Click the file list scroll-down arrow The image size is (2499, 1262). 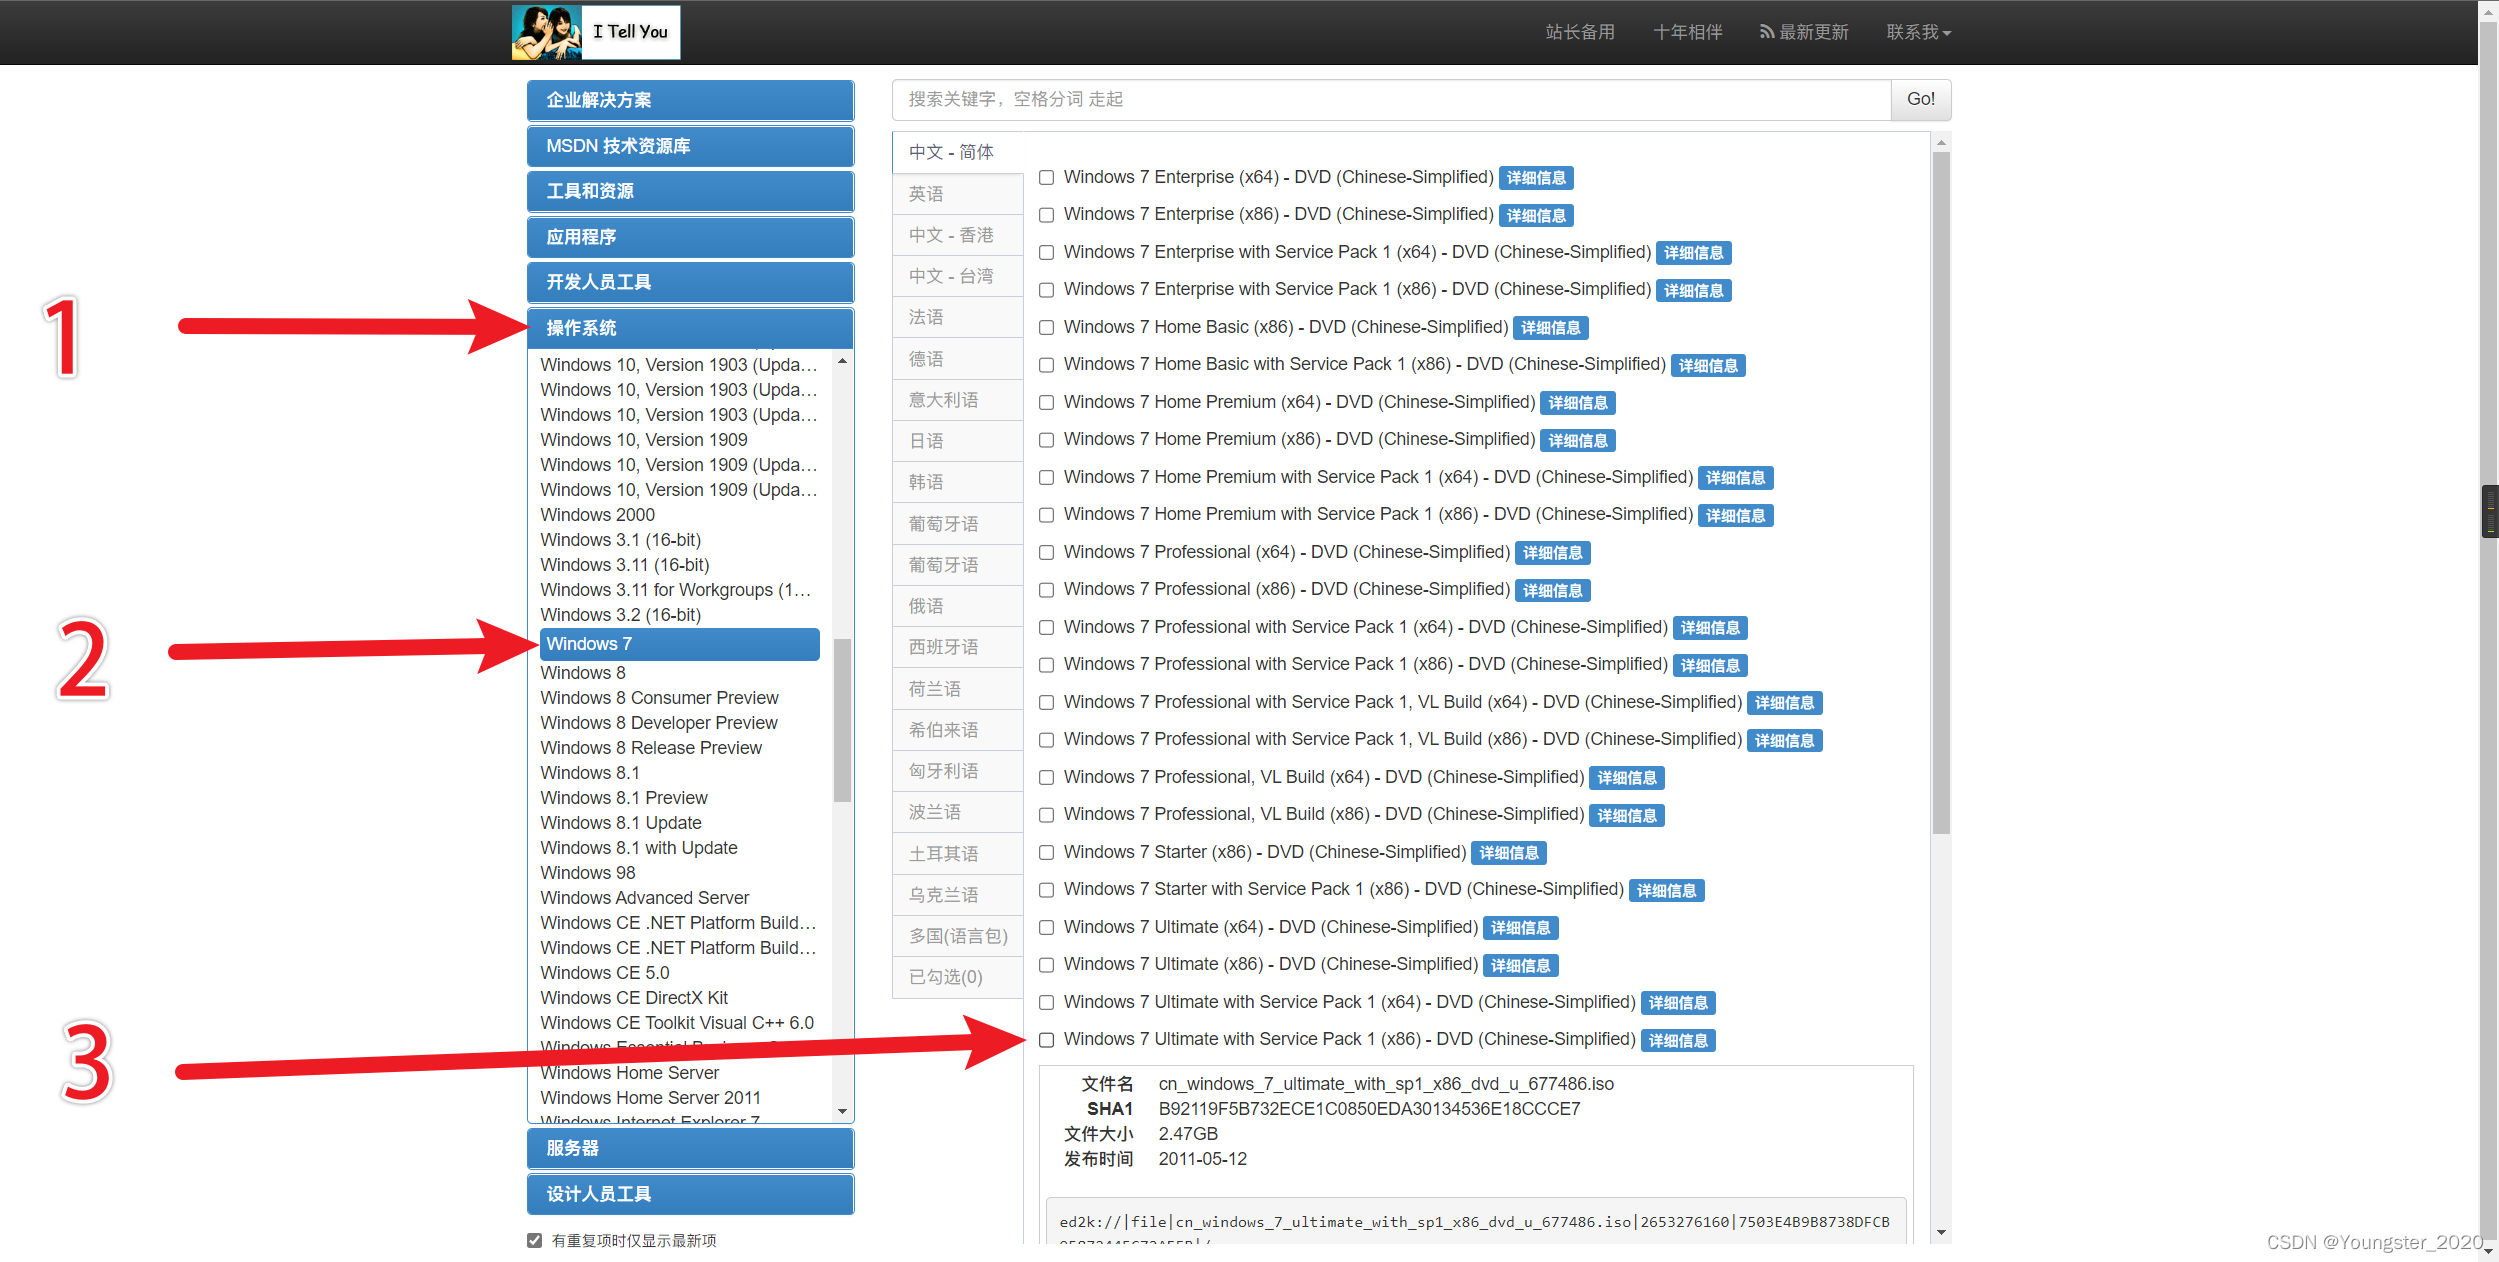1941,1233
